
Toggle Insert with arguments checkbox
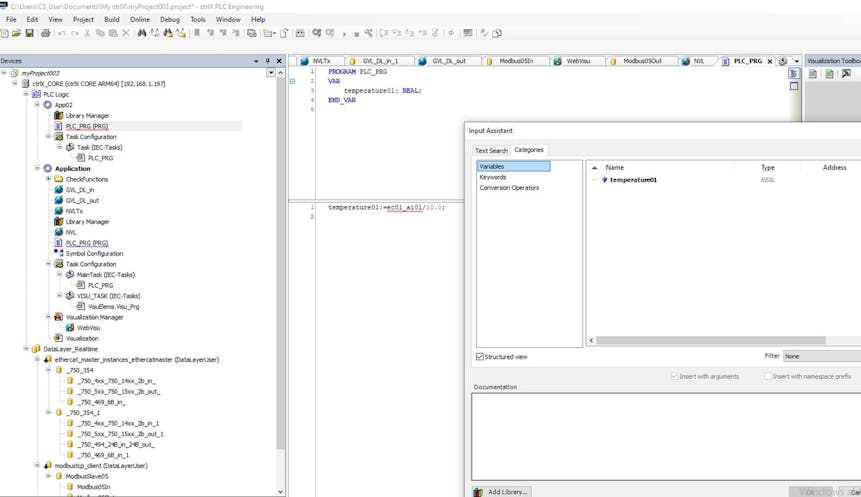(675, 376)
